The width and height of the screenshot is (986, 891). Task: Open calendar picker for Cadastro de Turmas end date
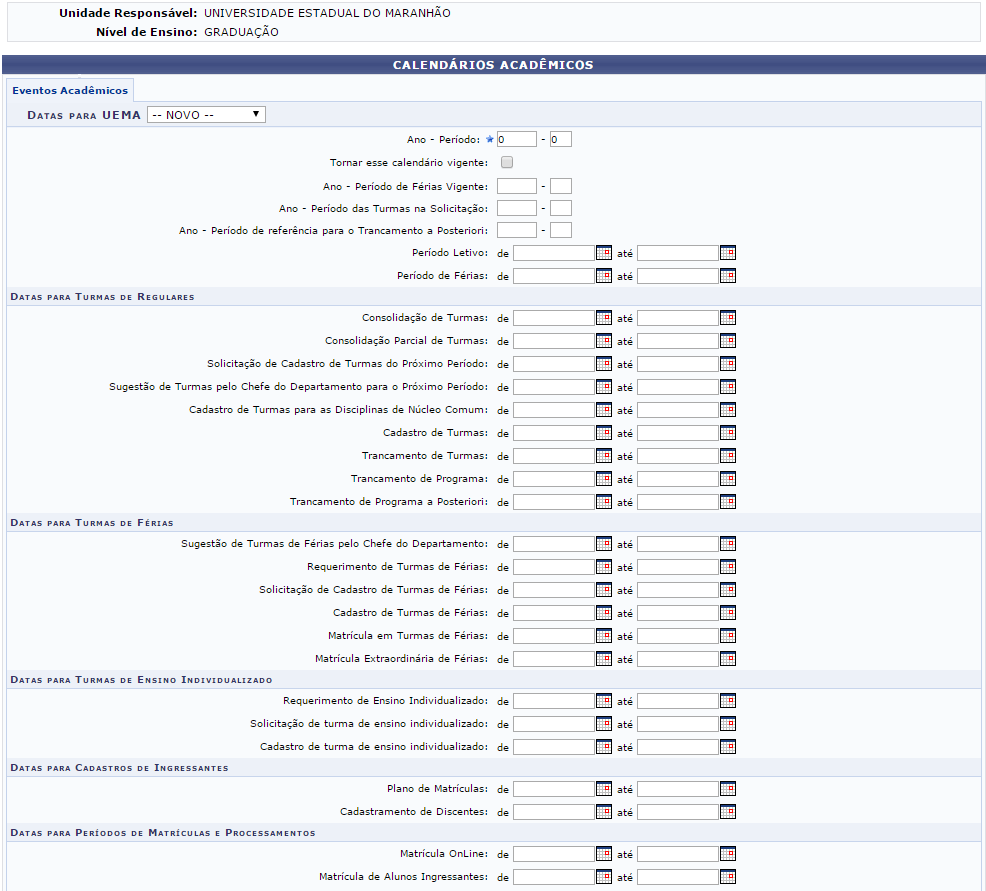727,433
